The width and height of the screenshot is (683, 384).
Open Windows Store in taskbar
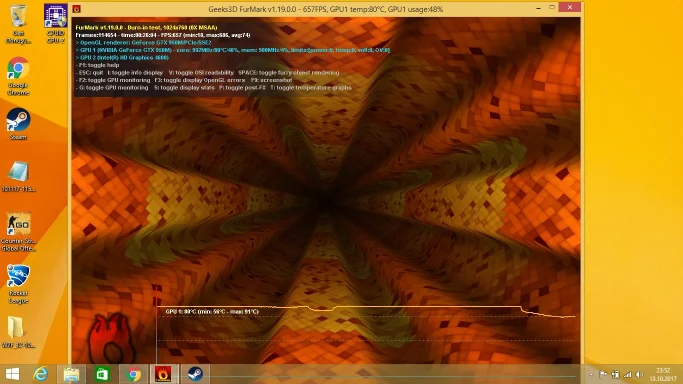[102, 374]
